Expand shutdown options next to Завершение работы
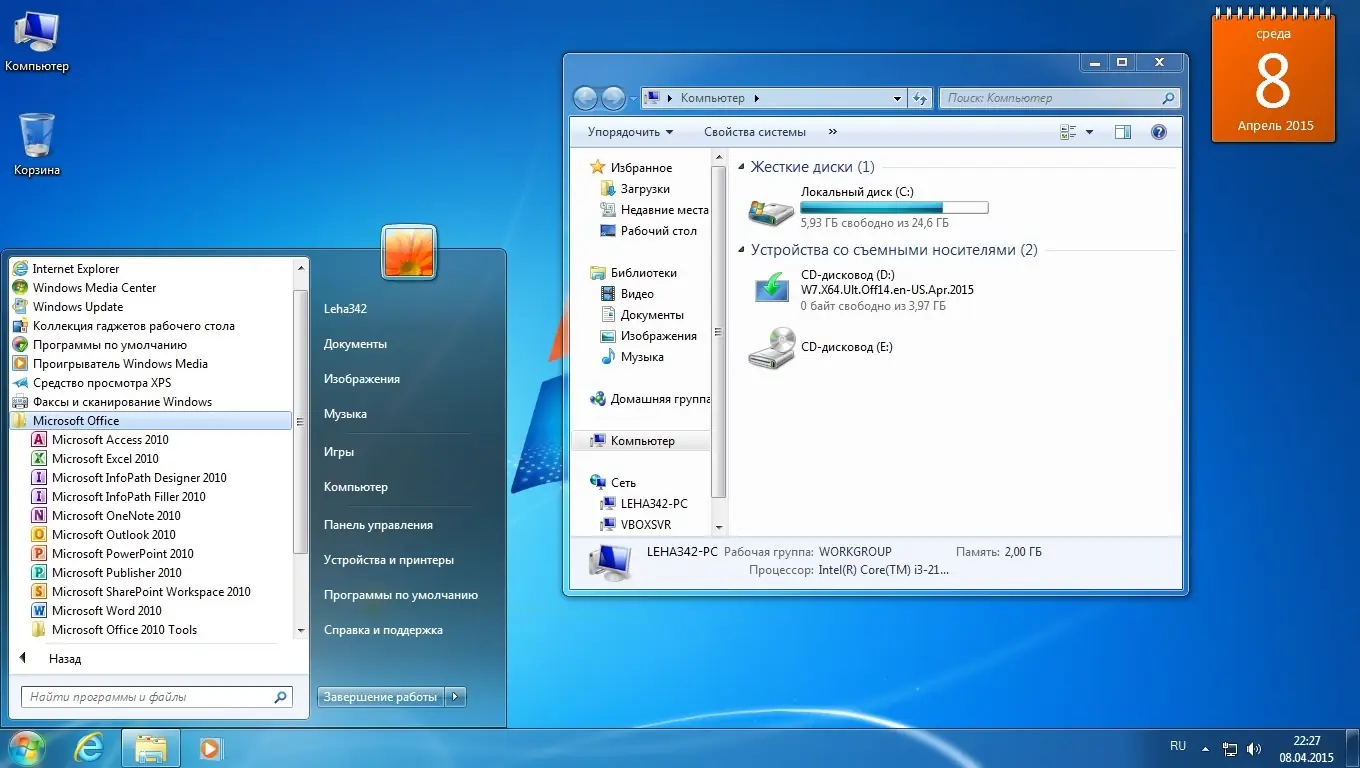 pos(456,696)
